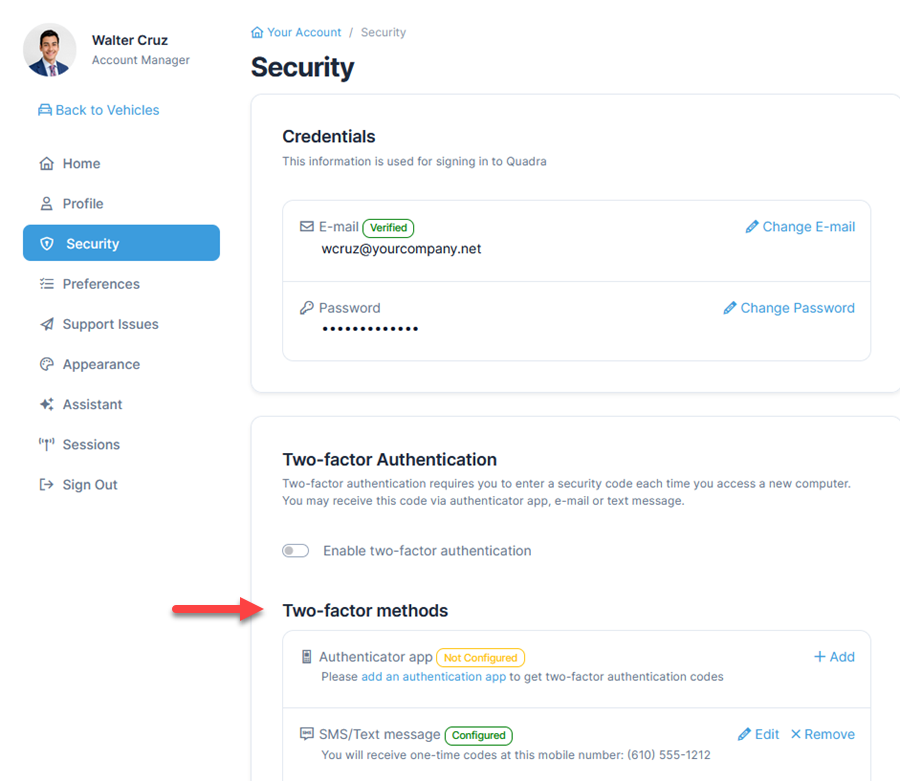Click the Assistant sparkle icon
The width and height of the screenshot is (900, 781).
coord(46,405)
